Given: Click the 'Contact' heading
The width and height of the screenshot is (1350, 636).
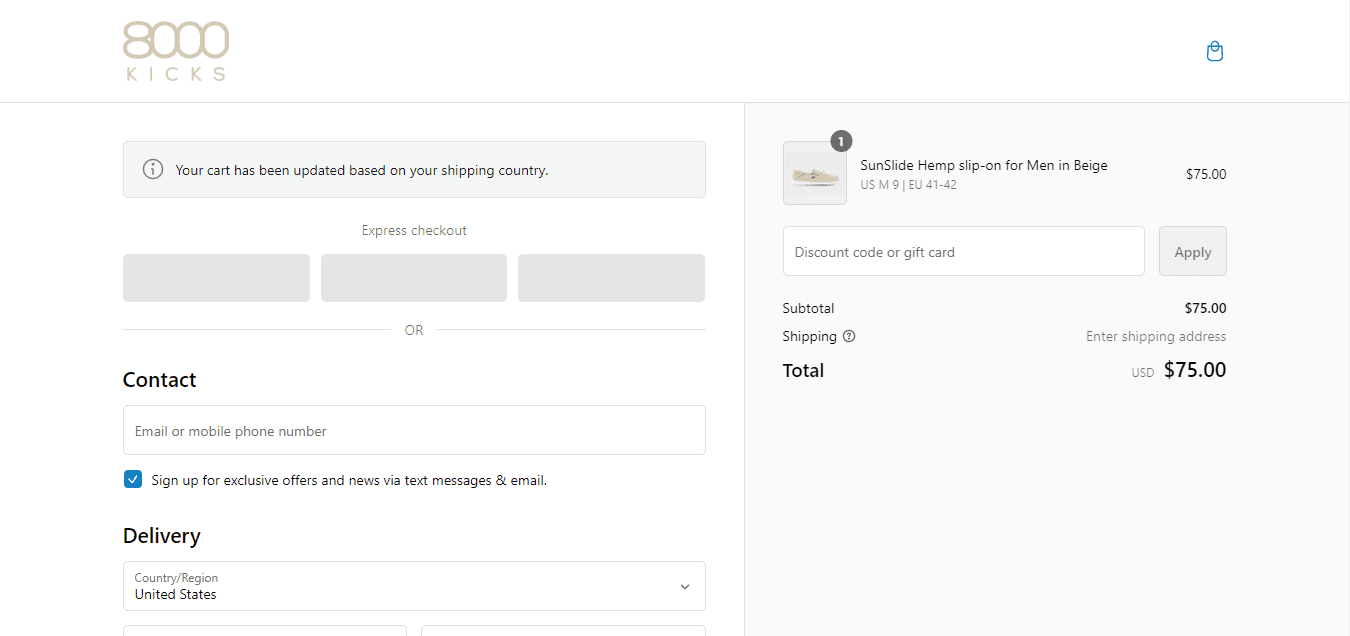Looking at the screenshot, I should [159, 380].
